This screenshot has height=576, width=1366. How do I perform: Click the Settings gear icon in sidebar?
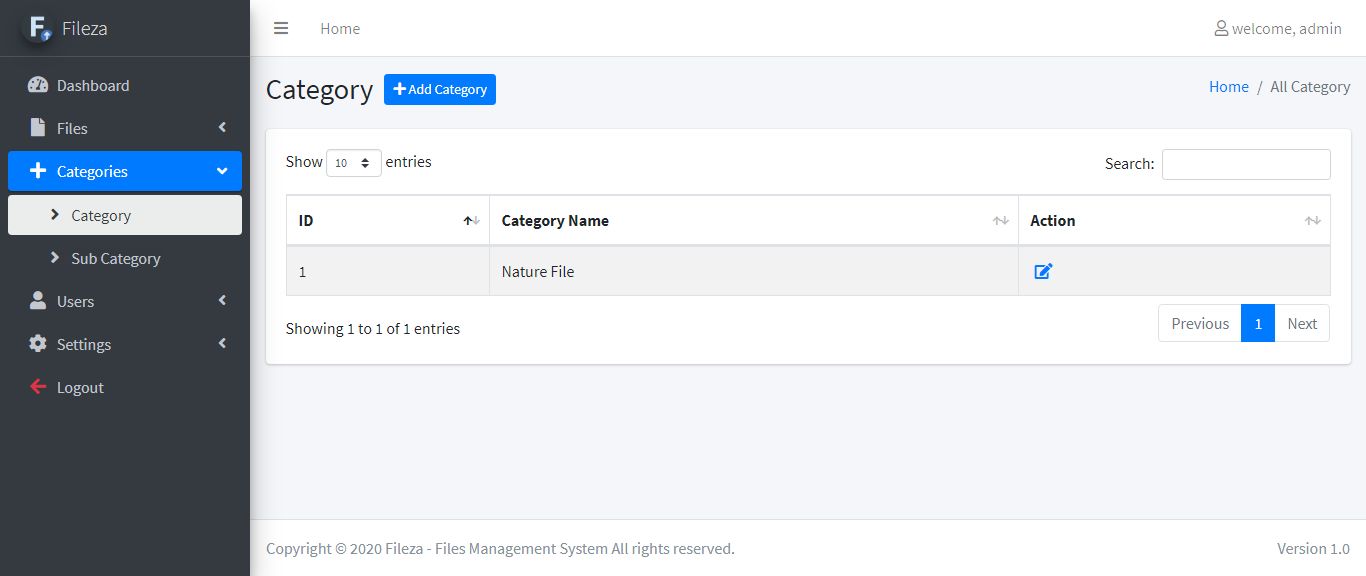tap(38, 344)
